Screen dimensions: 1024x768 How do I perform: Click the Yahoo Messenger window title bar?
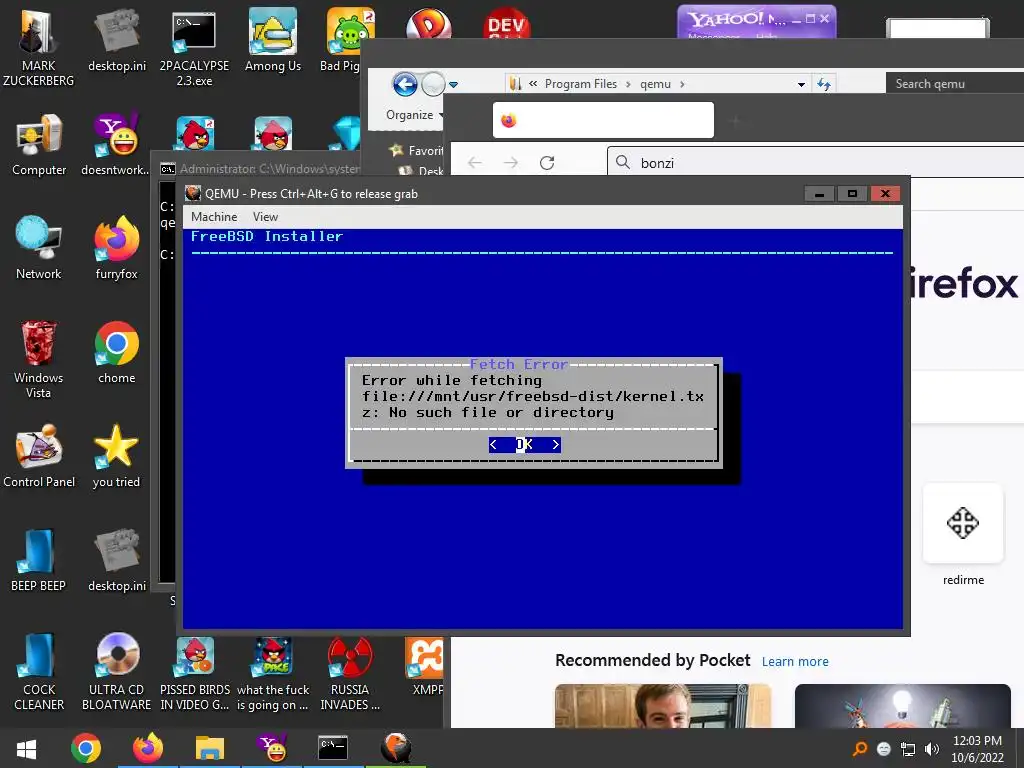click(756, 20)
